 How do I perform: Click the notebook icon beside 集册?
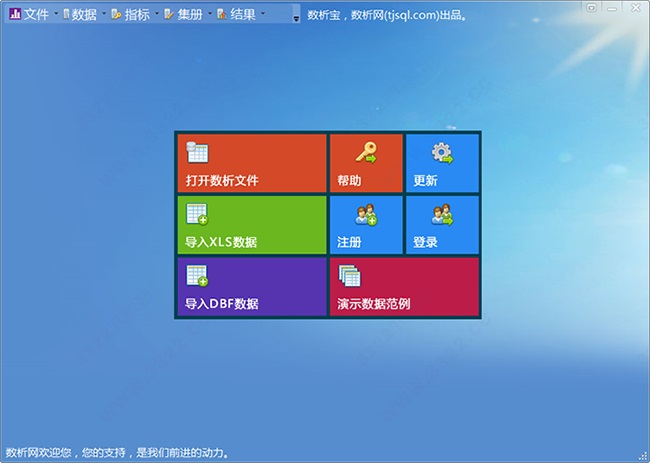click(x=169, y=15)
